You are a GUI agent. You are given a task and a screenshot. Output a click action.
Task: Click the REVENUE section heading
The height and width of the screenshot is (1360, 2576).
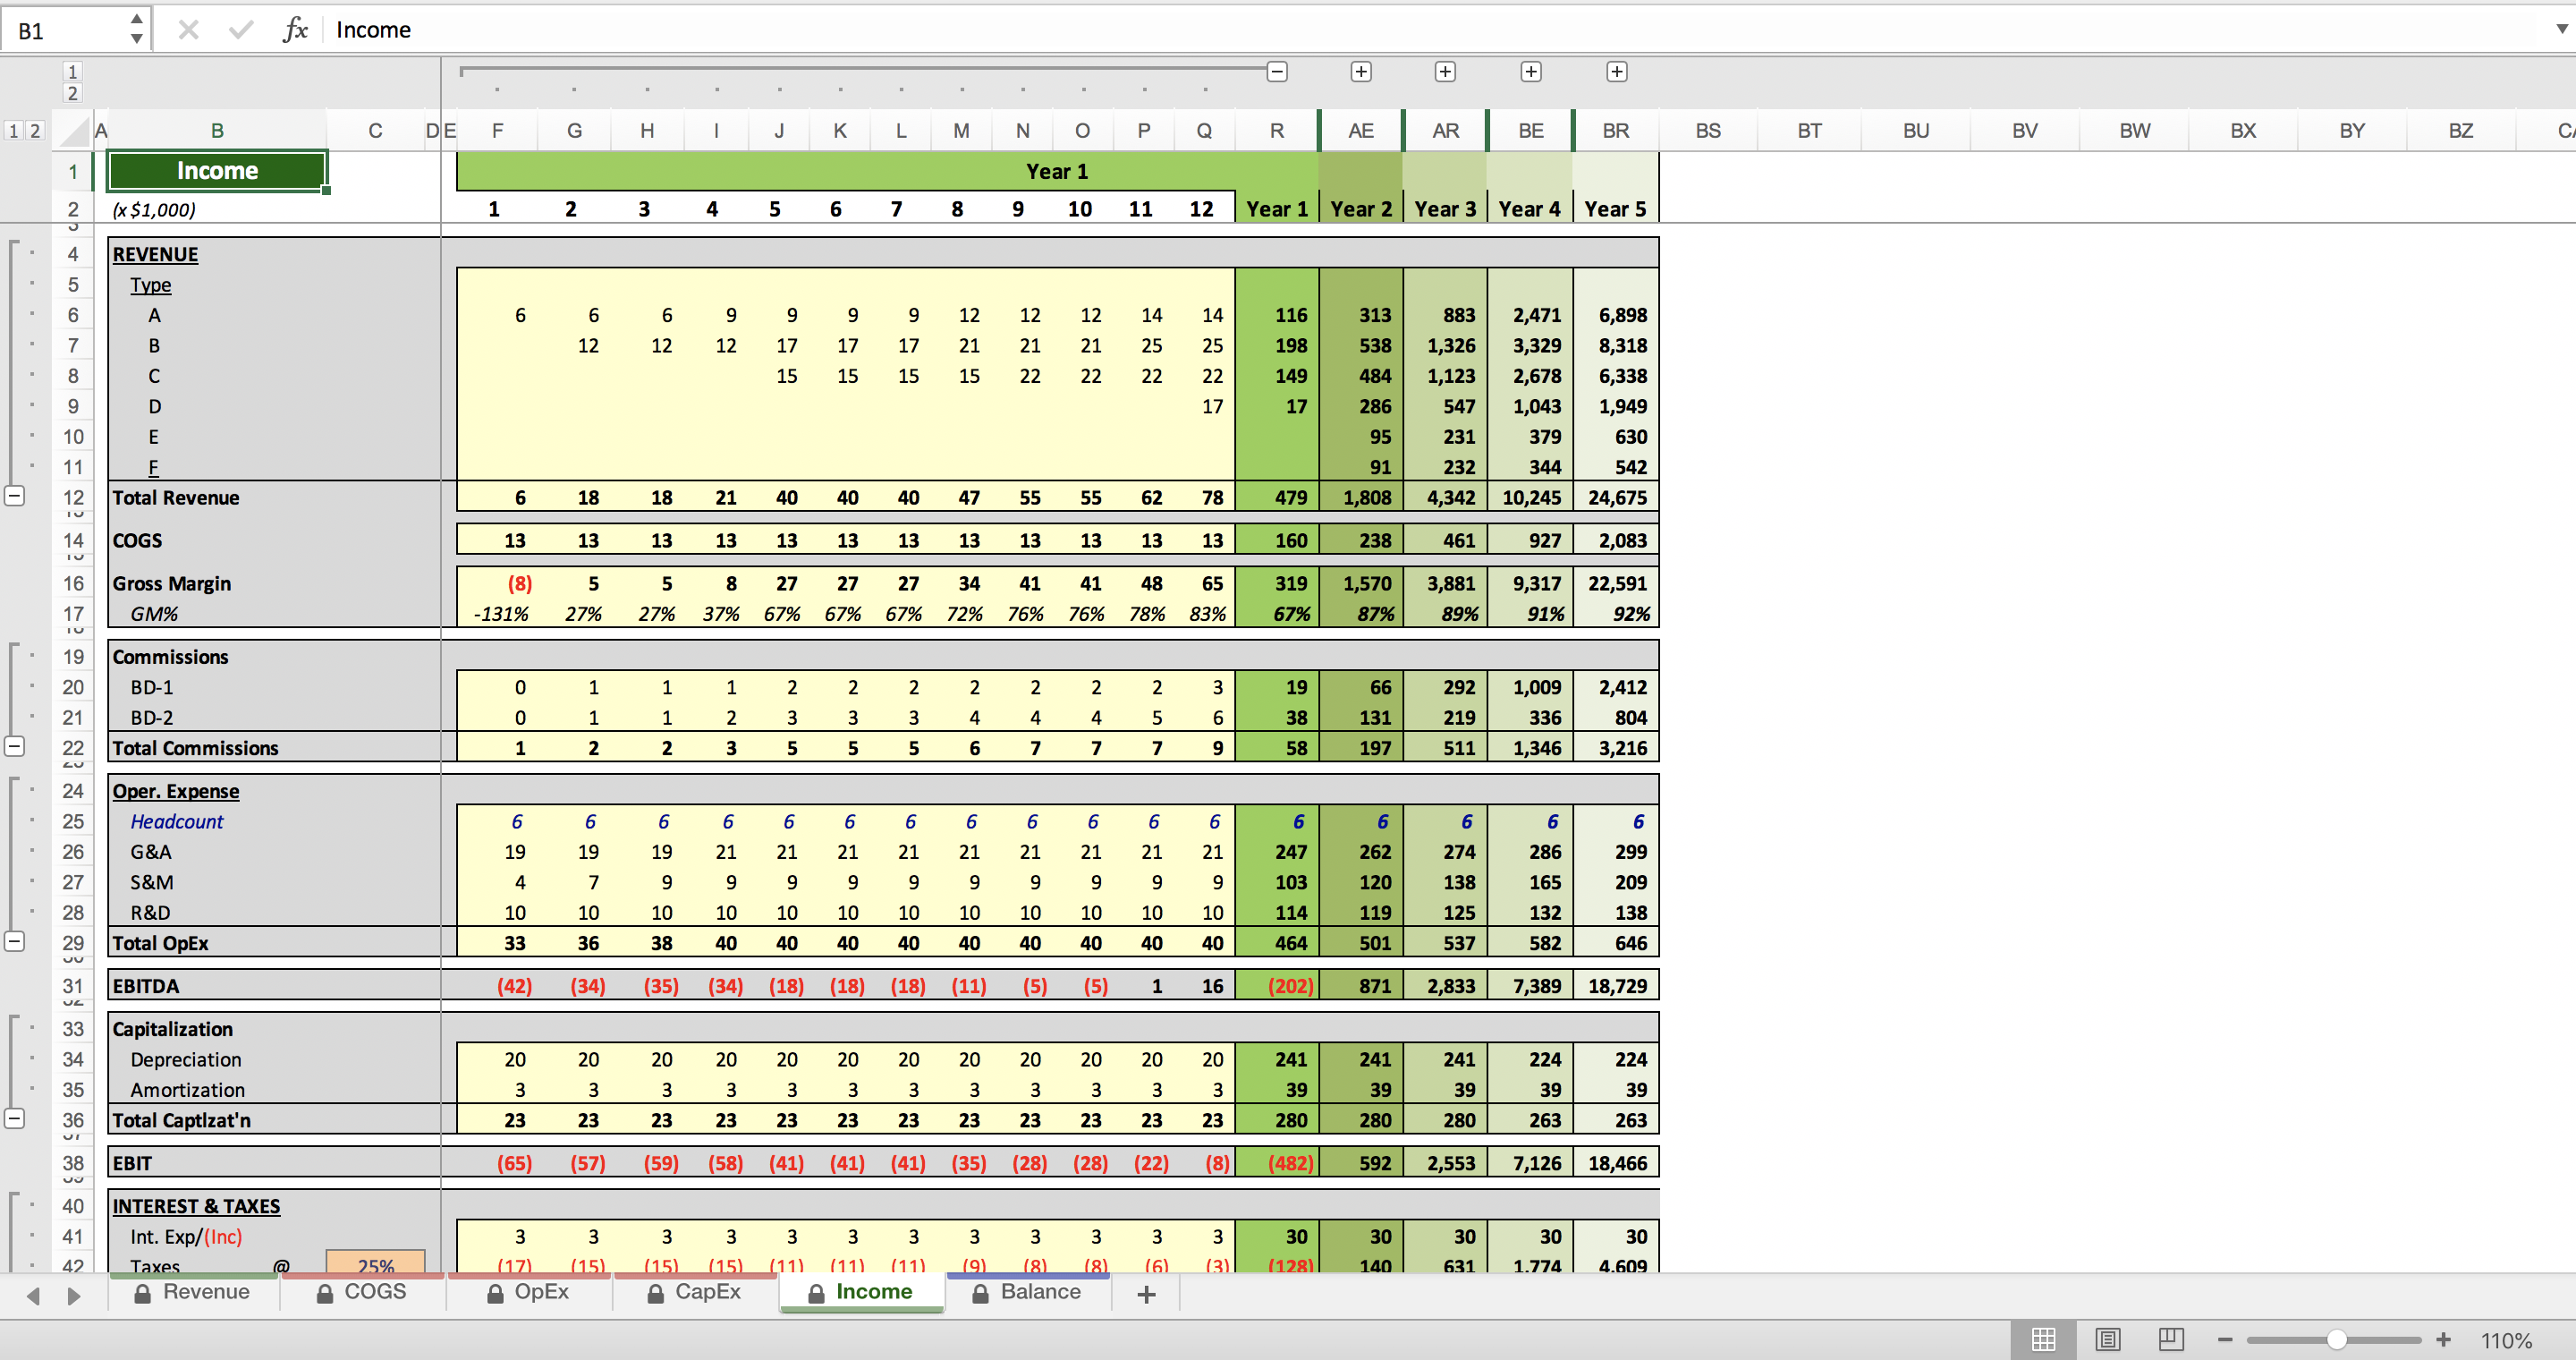click(x=155, y=254)
